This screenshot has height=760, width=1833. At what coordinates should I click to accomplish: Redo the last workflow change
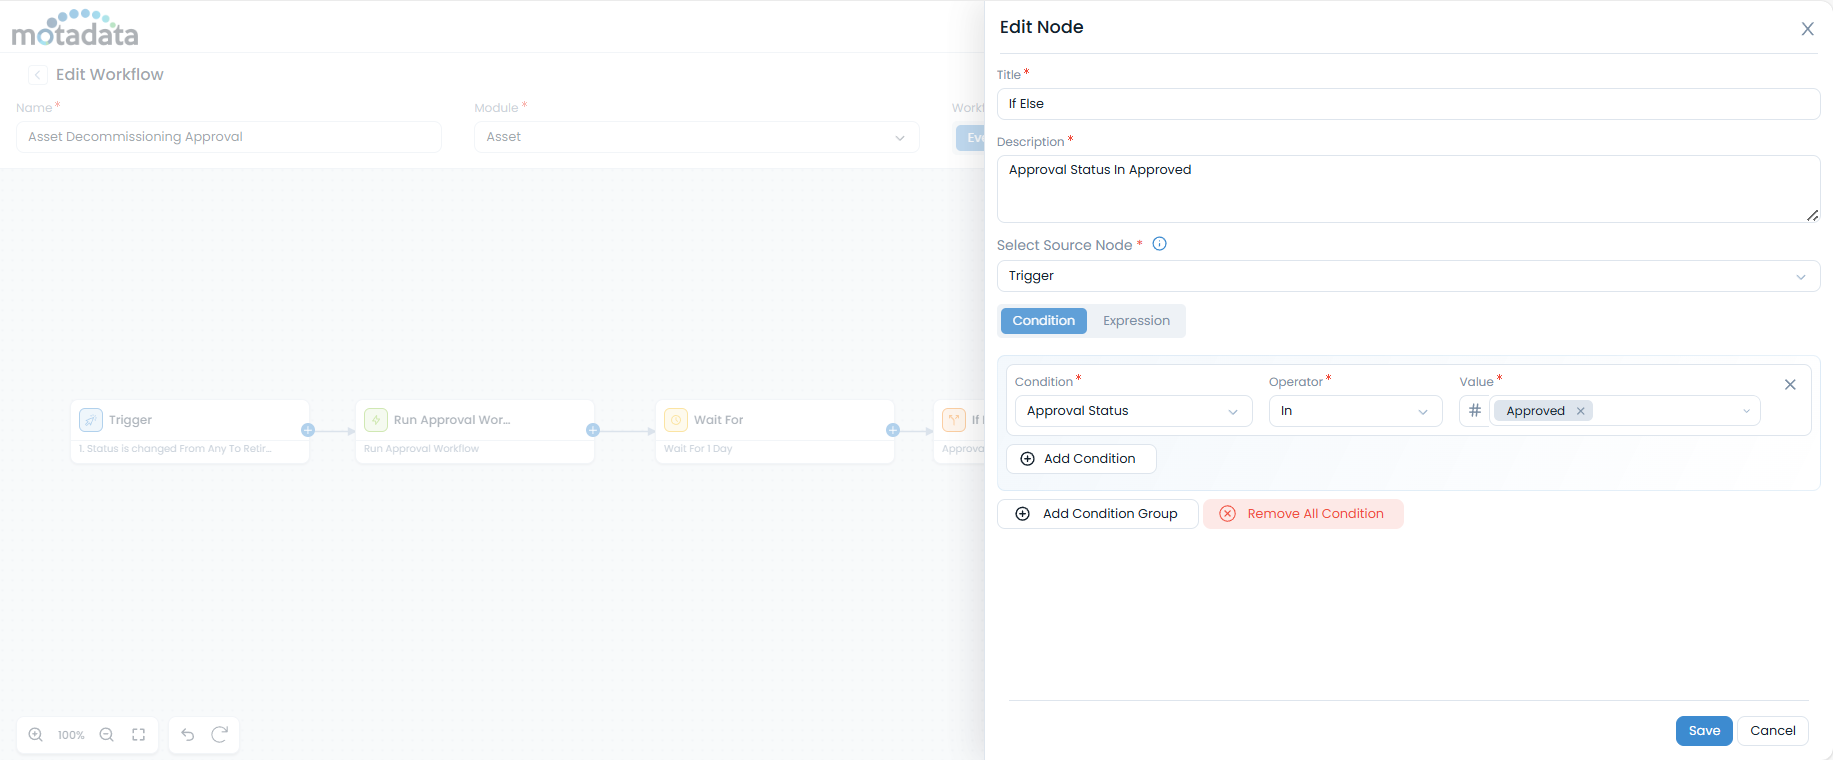220,735
